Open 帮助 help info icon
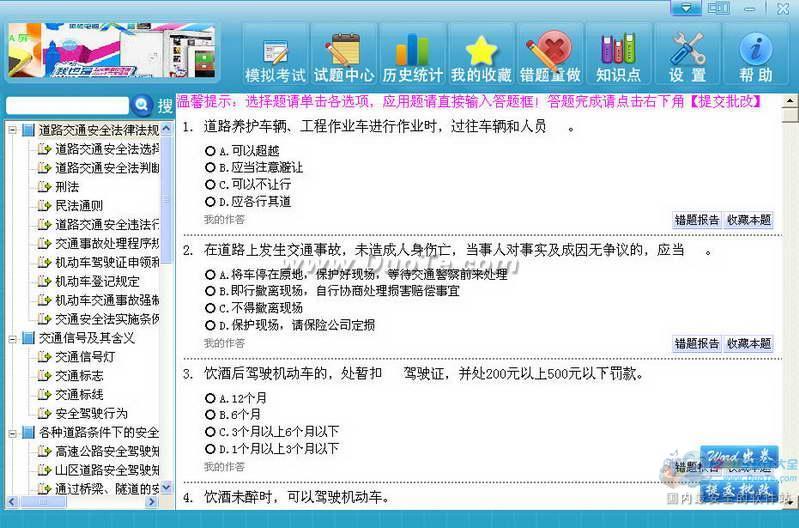 (756, 54)
